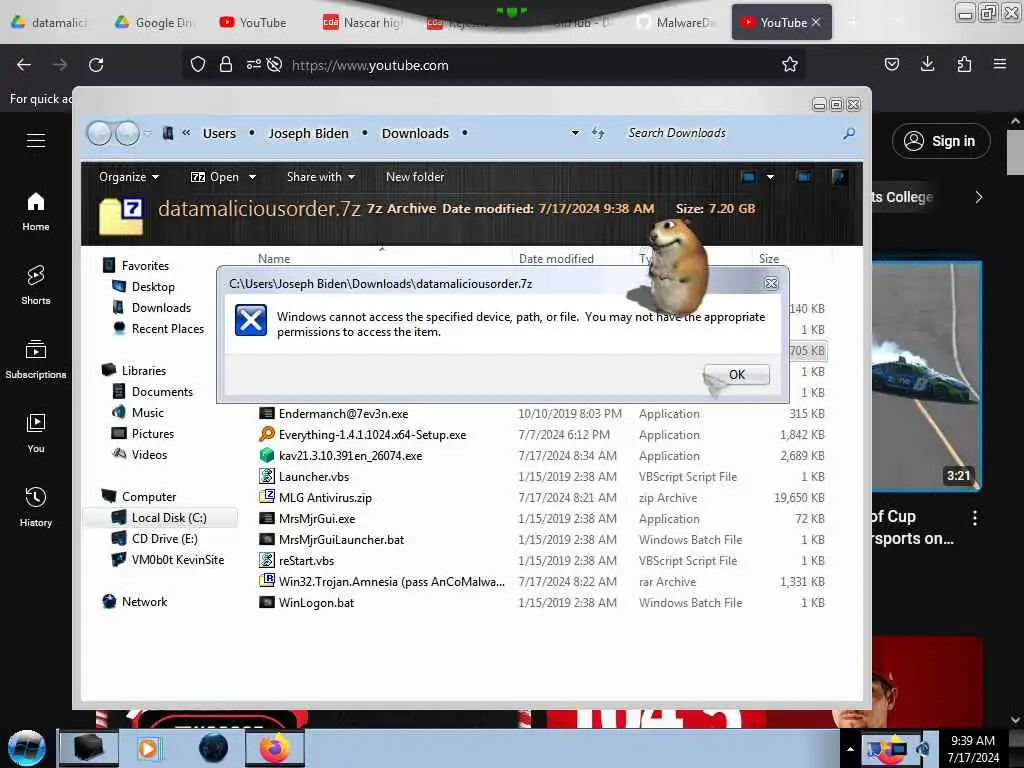Close the error dialog with X
The image size is (1024, 768).
[771, 283]
